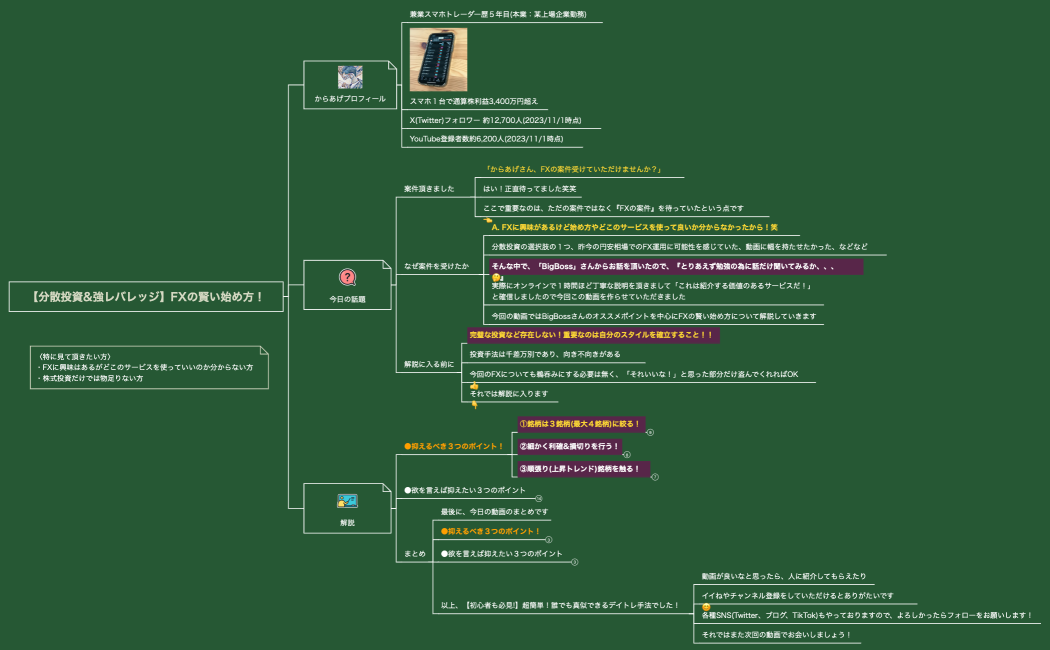The image size is (1050, 650).
Task: Click the smartphone photo thumbnail
Action: [437, 60]
